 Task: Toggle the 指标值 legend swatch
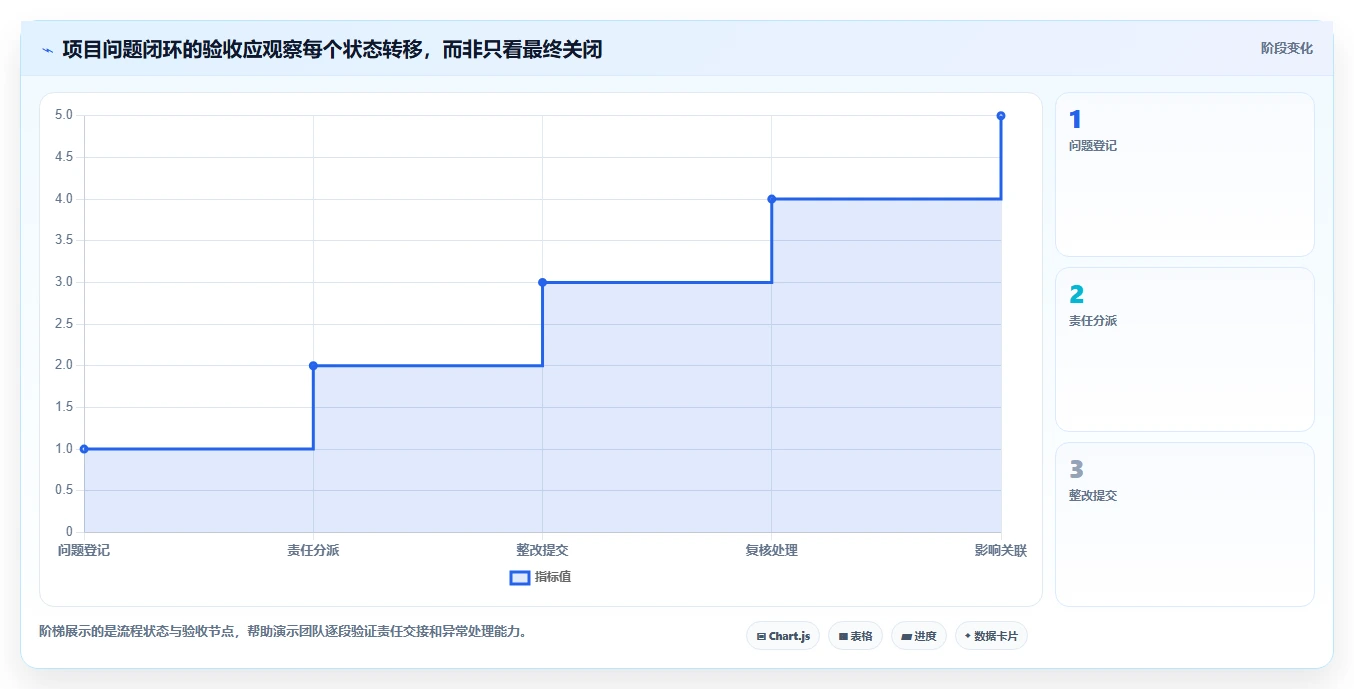point(520,577)
